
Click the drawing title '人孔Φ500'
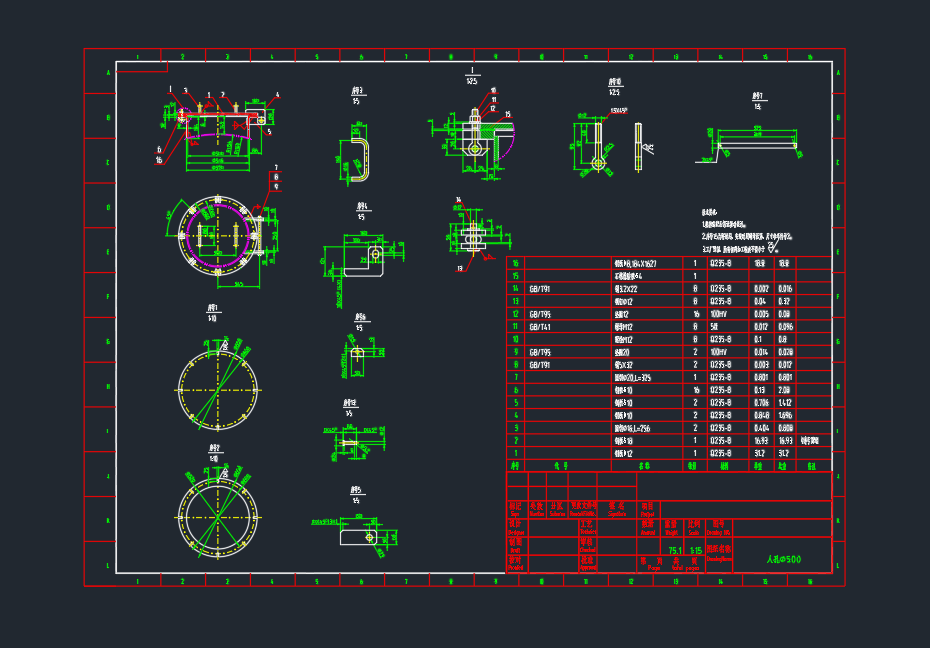click(x=784, y=559)
